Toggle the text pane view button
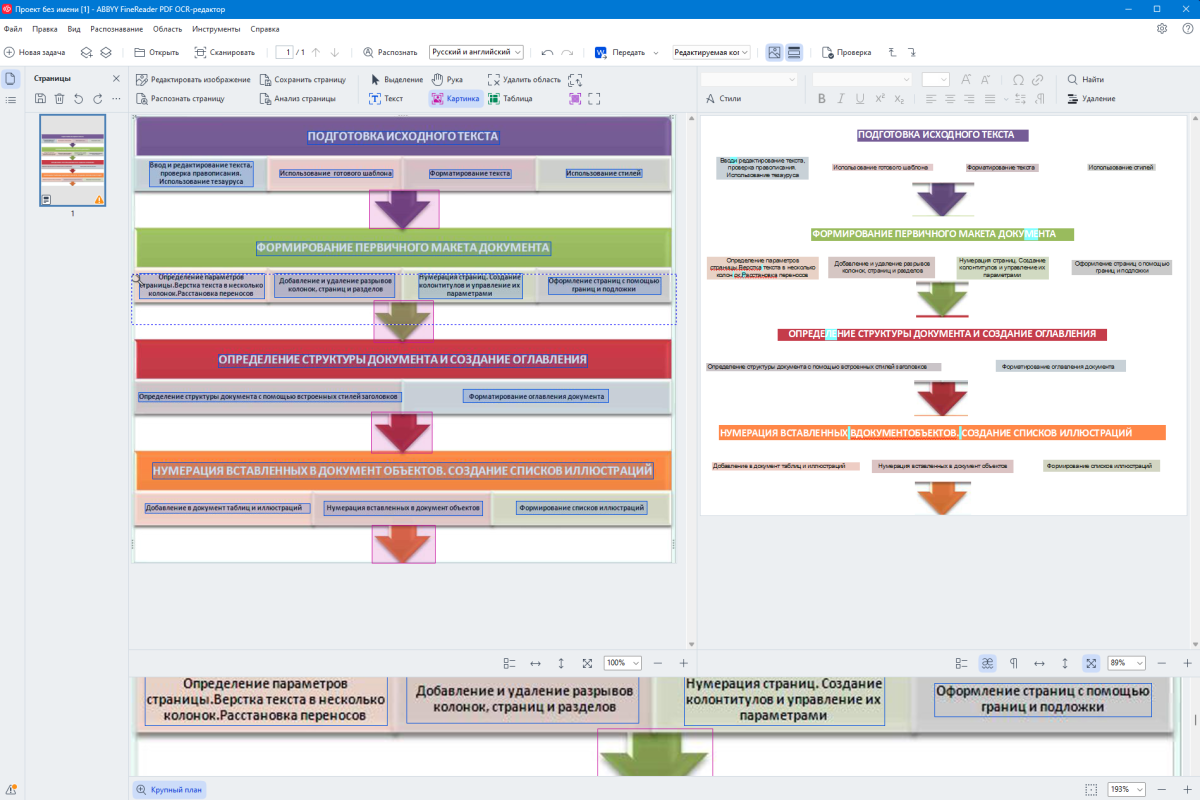The height and width of the screenshot is (800, 1200). click(x=794, y=52)
